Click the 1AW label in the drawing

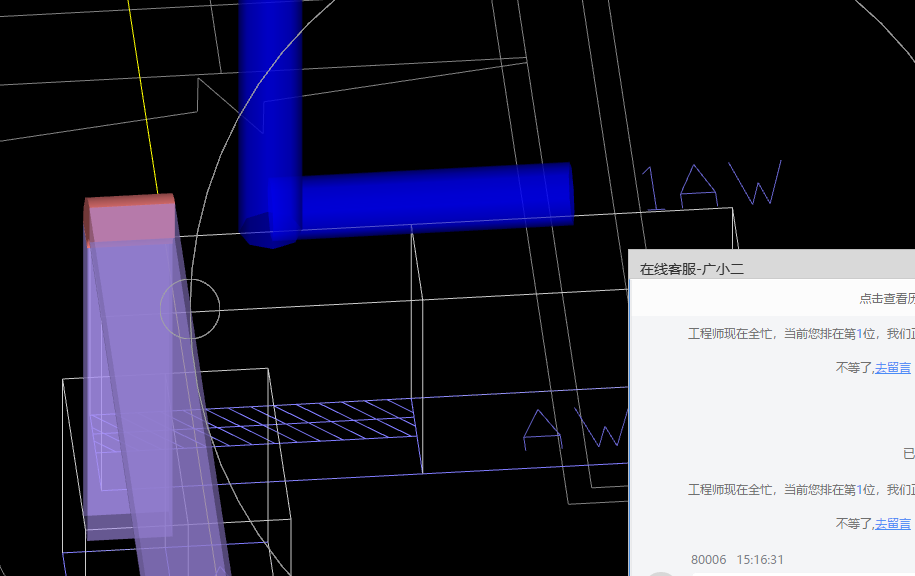(x=712, y=185)
